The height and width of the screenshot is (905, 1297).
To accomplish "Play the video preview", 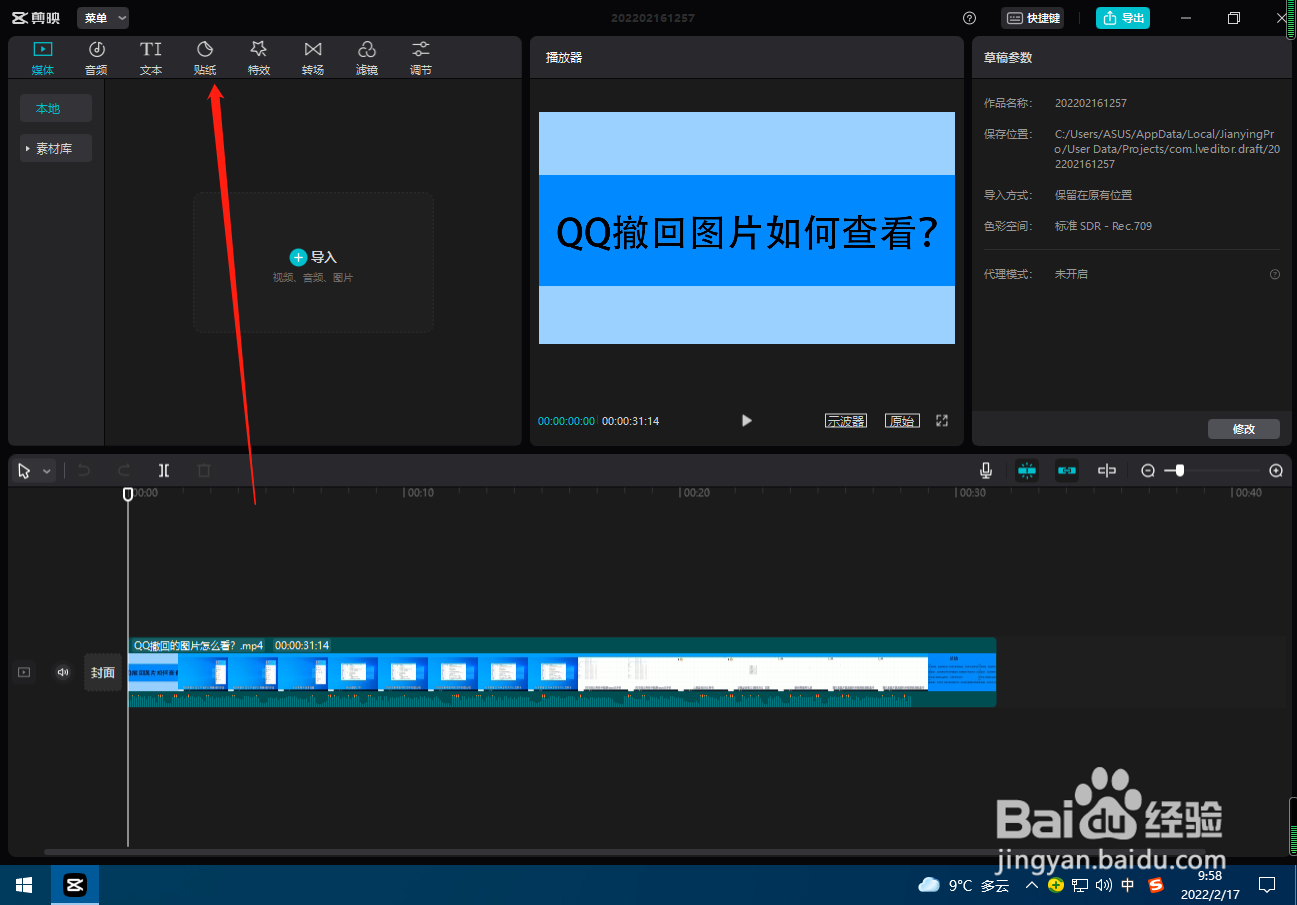I will (x=746, y=421).
